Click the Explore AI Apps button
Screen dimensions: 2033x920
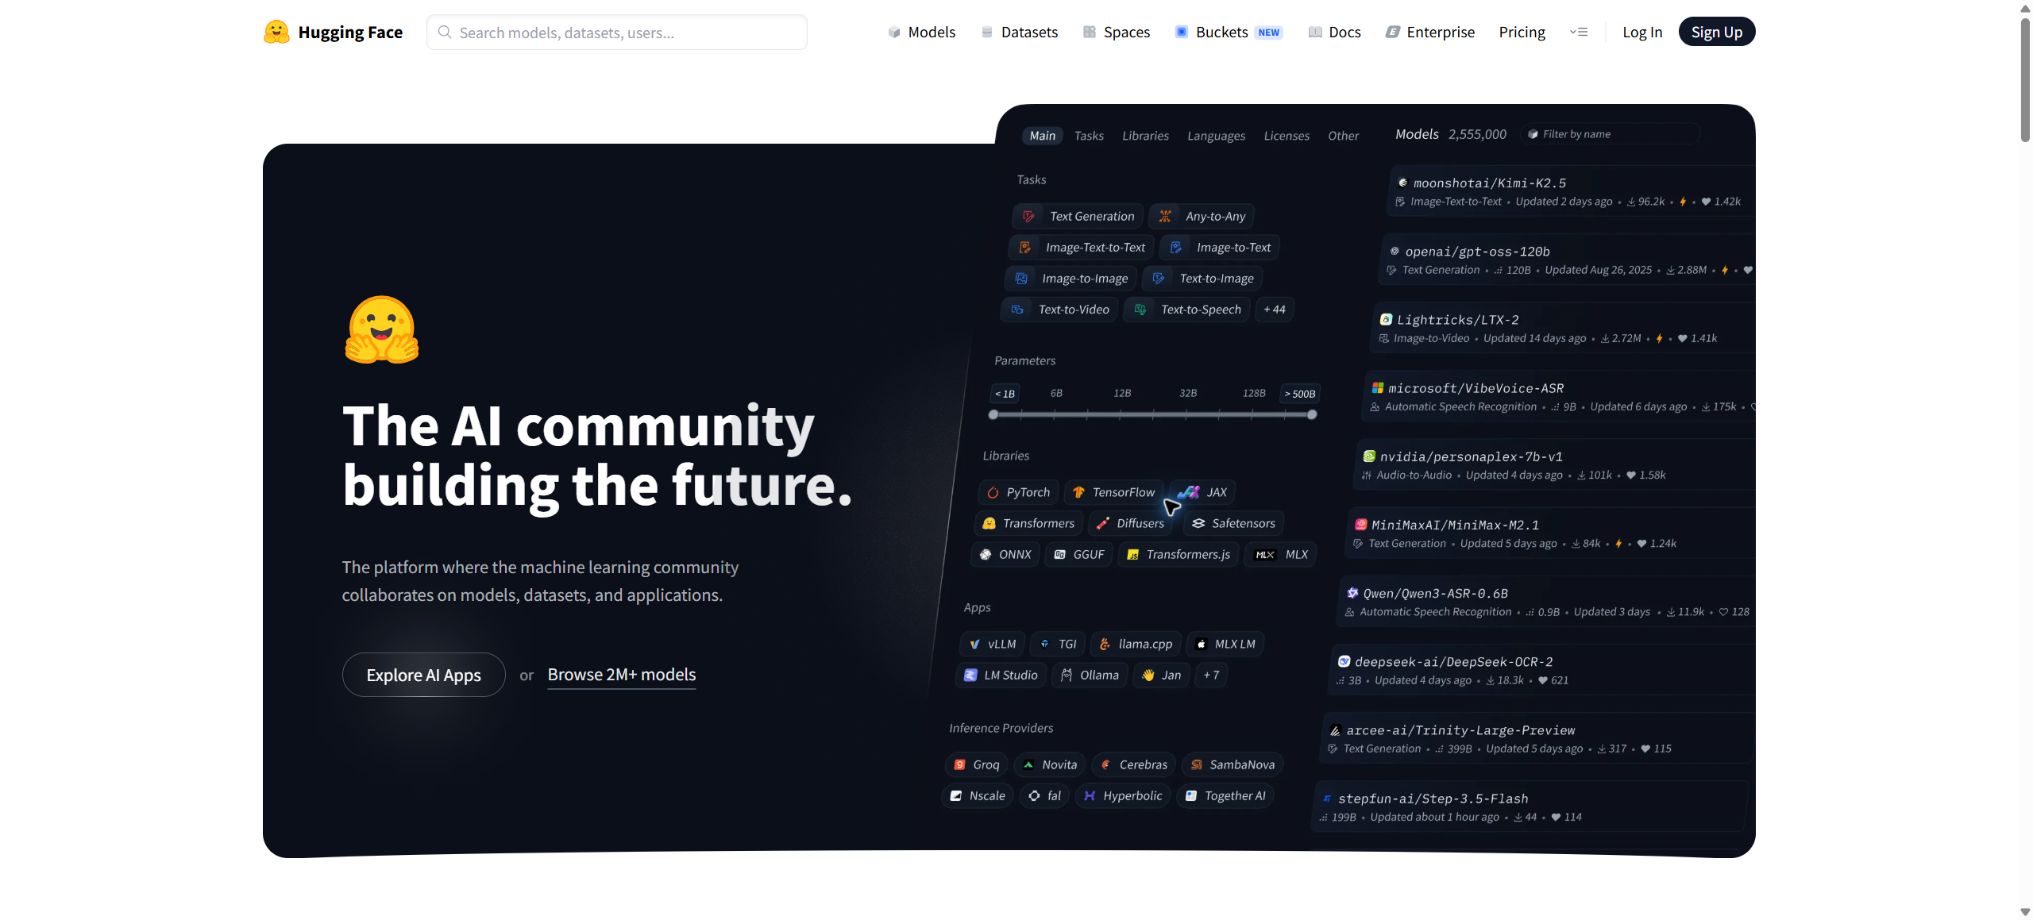coord(424,675)
